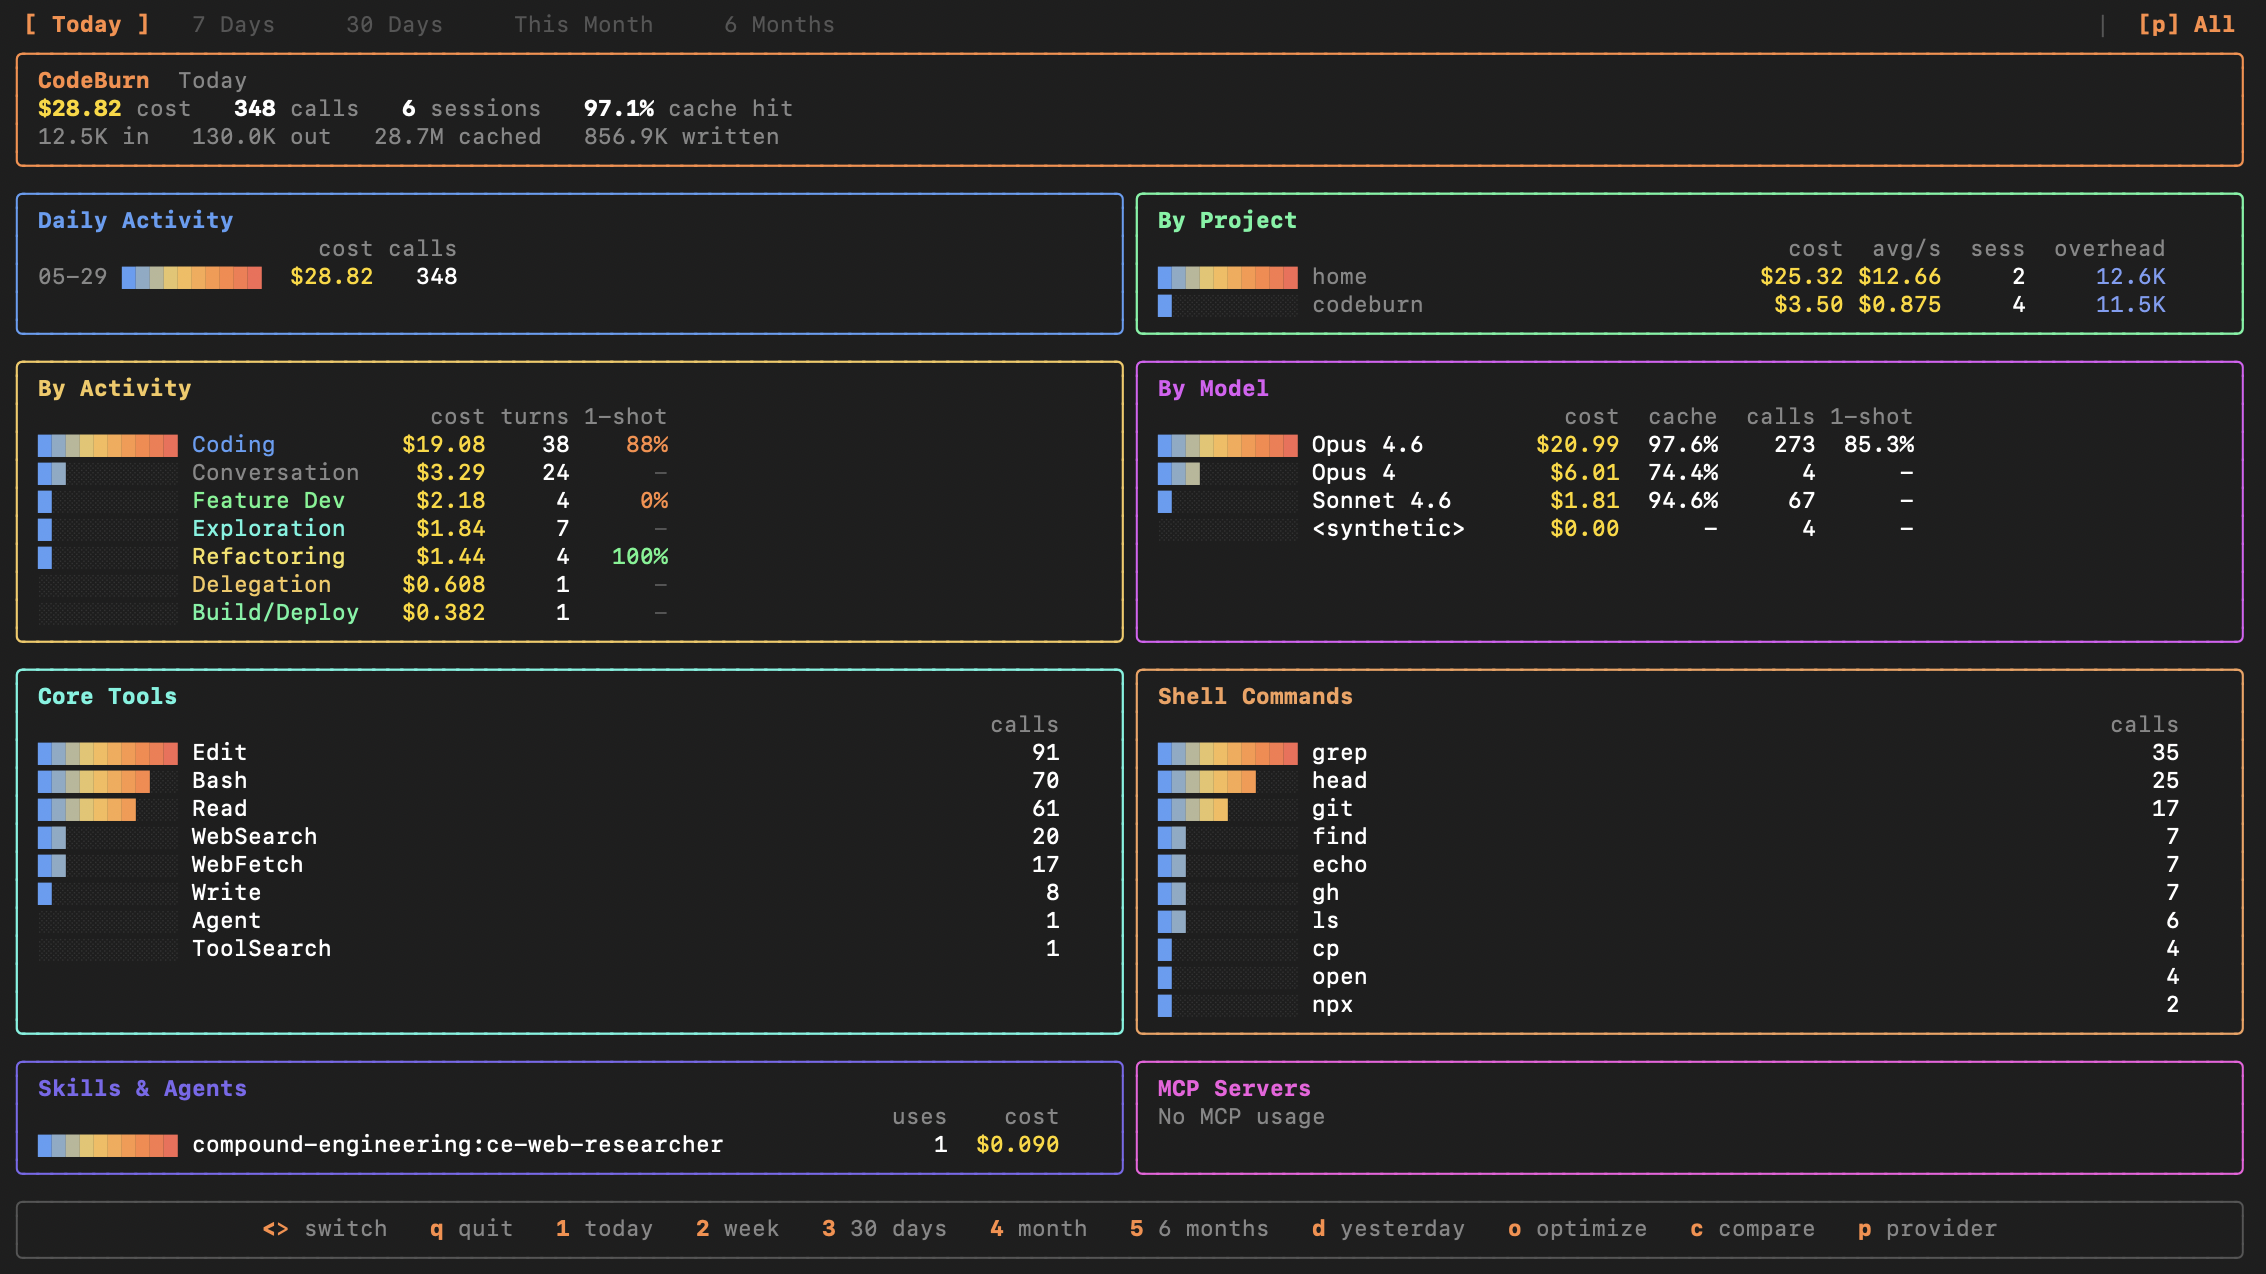This screenshot has height=1274, width=2266.
Task: Click the Read tool row label
Action: click(219, 808)
